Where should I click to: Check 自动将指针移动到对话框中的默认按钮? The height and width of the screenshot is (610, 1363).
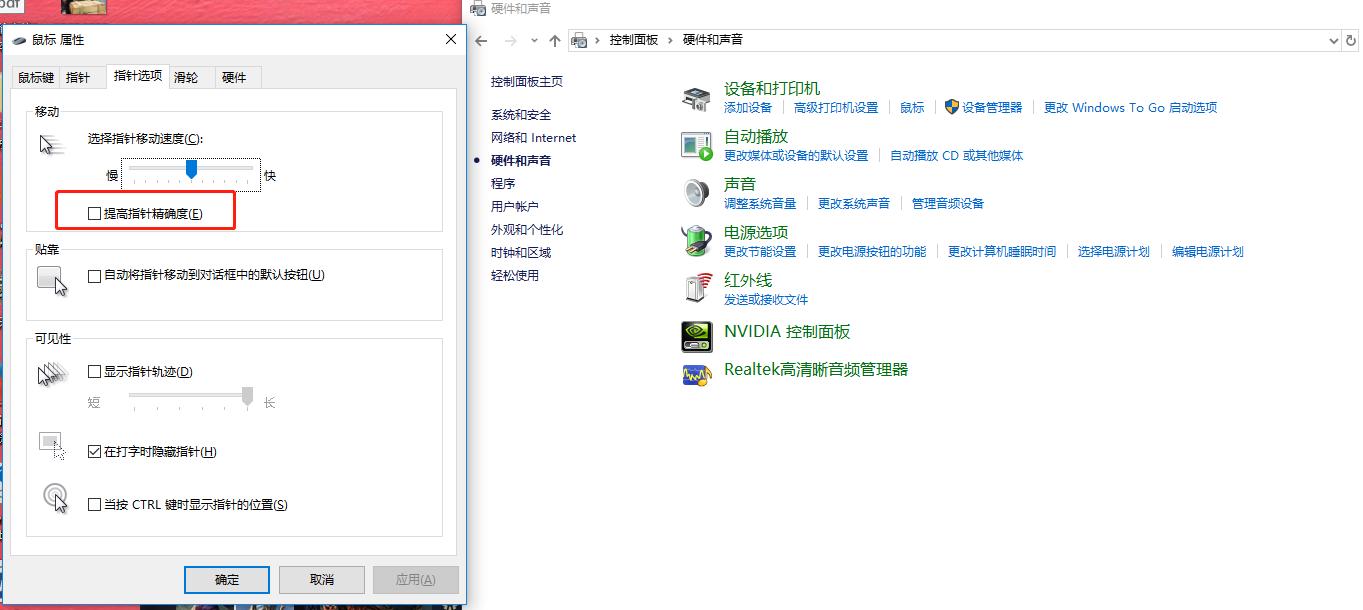coord(95,275)
